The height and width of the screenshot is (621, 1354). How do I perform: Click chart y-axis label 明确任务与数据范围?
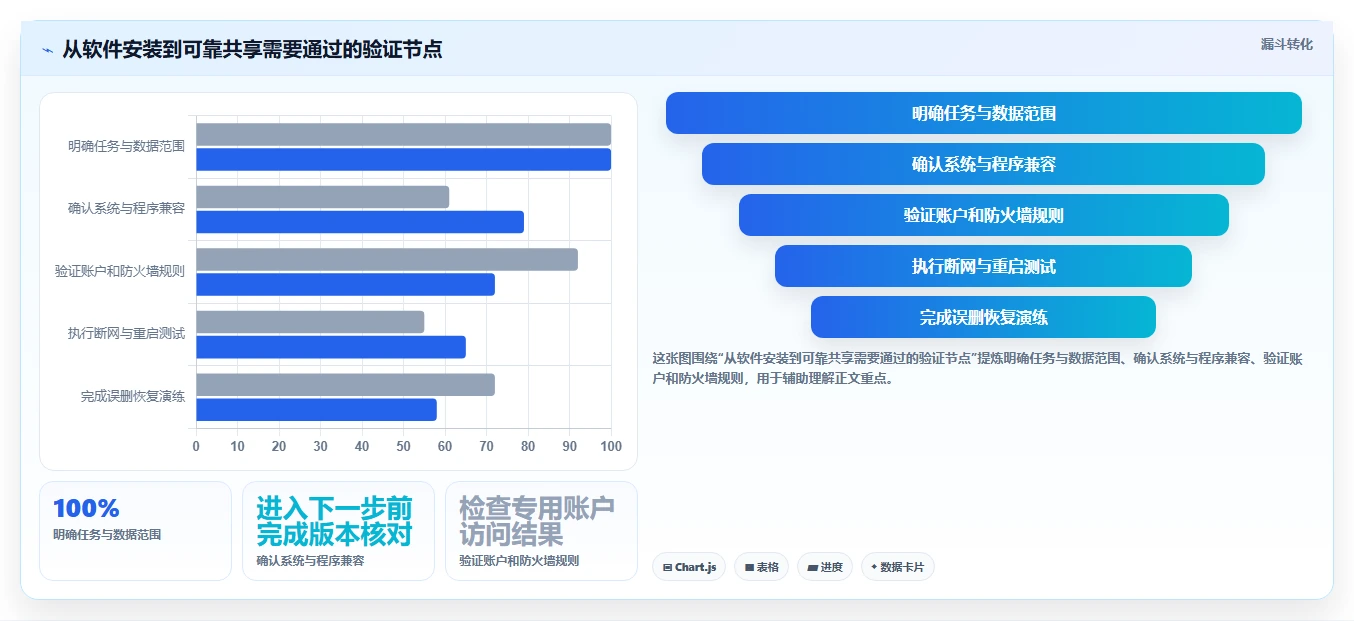pyautogui.click(x=126, y=146)
